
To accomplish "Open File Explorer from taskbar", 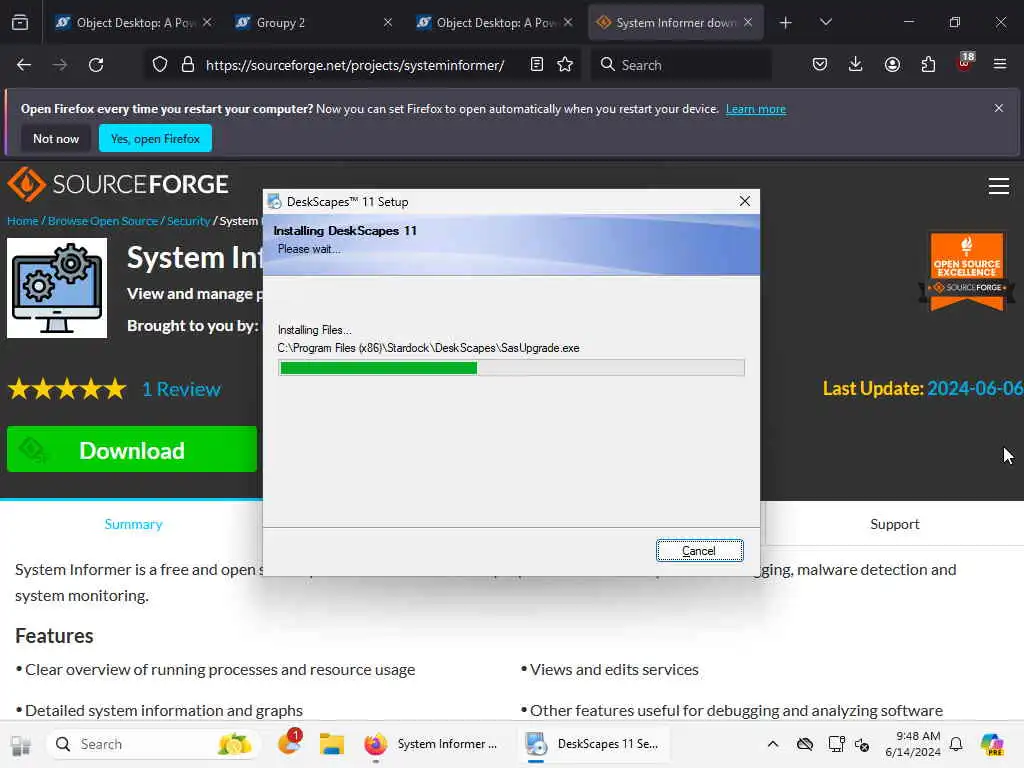I will point(331,744).
